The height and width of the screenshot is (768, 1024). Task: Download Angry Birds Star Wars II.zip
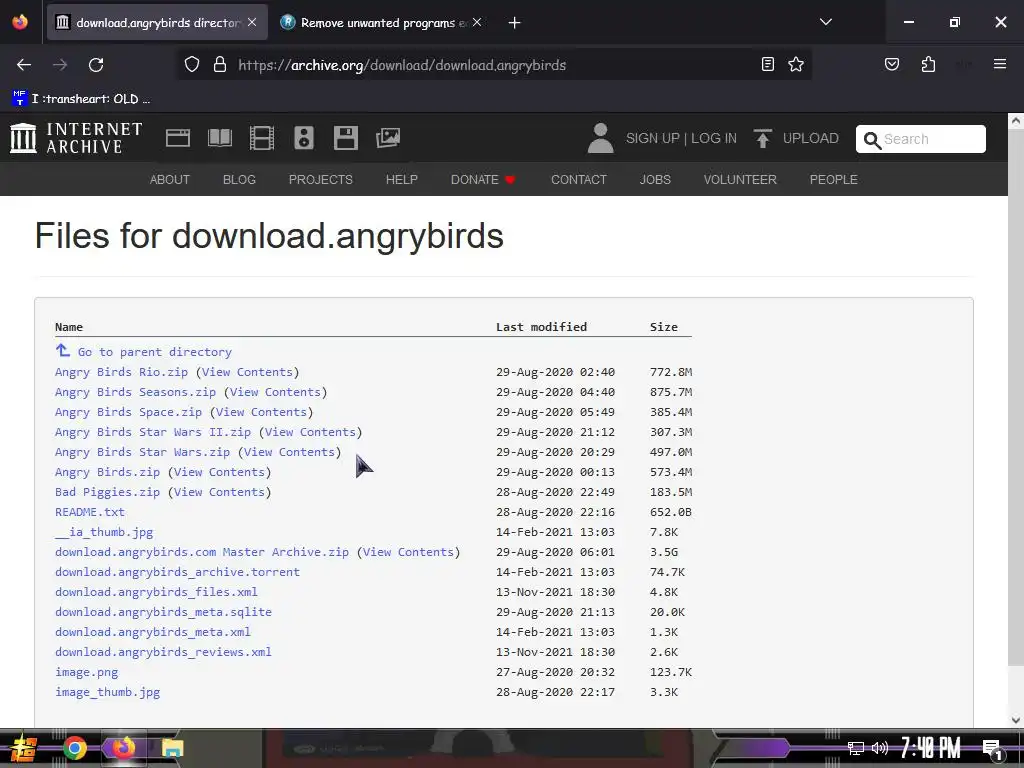point(153,432)
